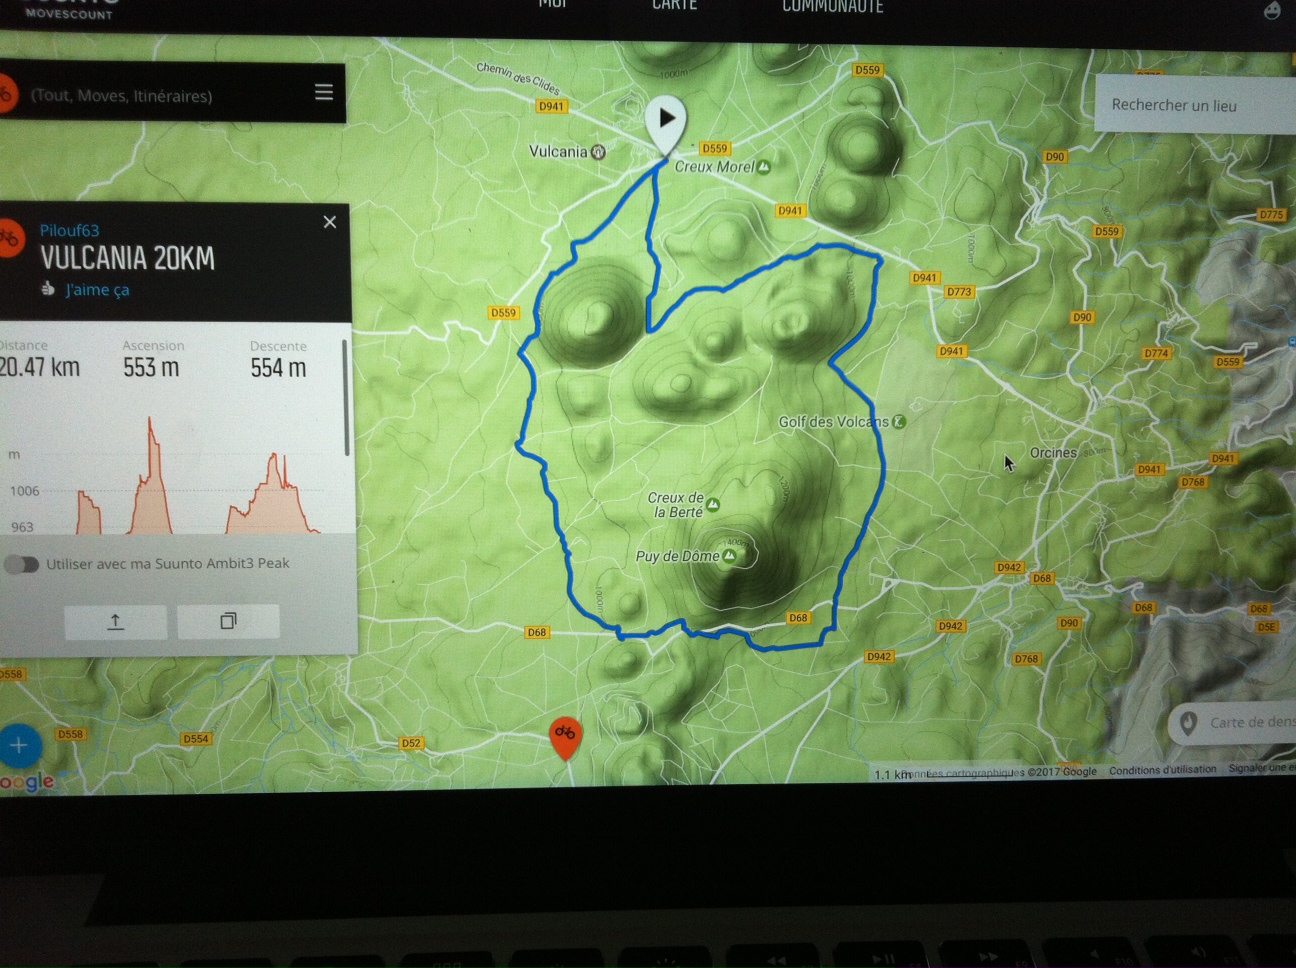Image resolution: width=1296 pixels, height=968 pixels.
Task: Open the CARTE menu item
Action: click(674, 6)
